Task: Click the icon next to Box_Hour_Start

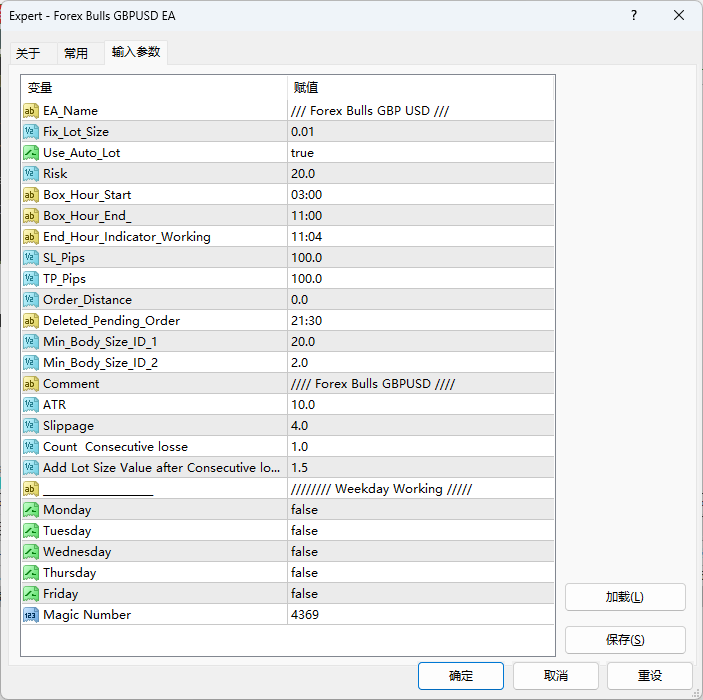Action: (31, 195)
